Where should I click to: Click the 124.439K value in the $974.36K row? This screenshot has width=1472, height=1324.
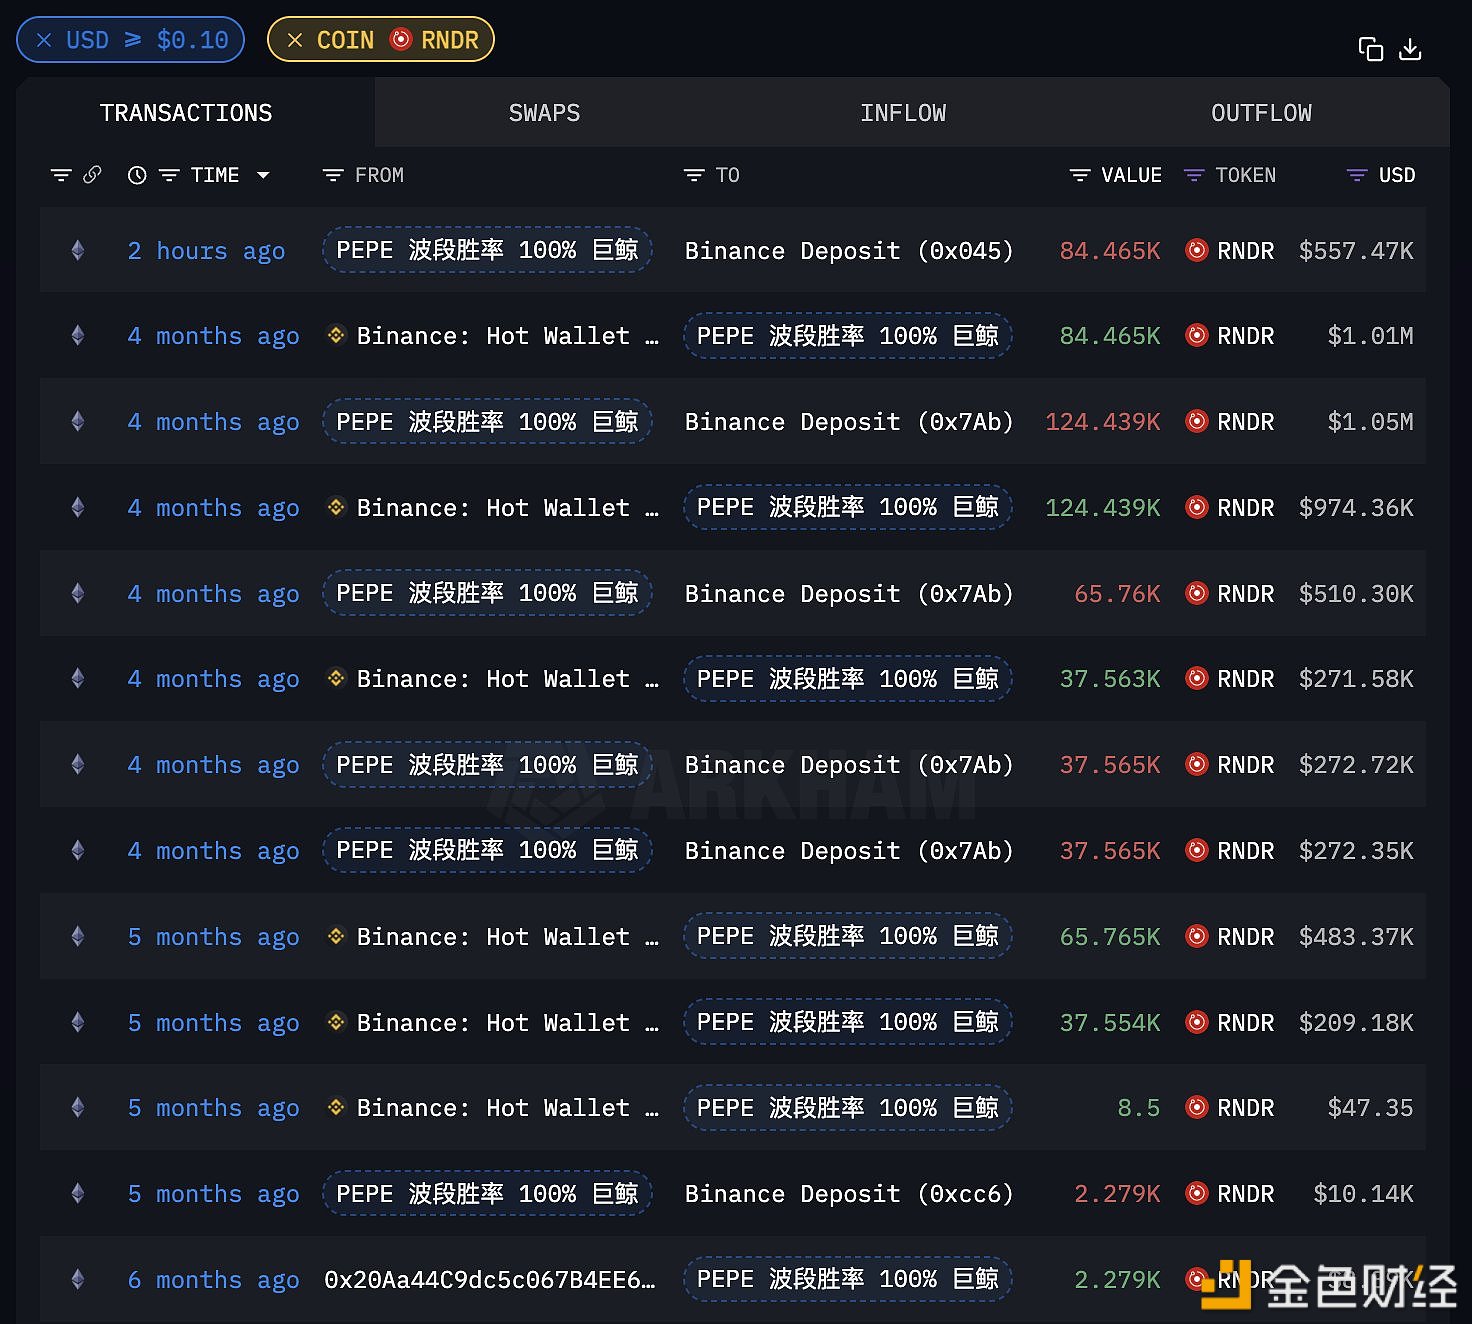[x=1103, y=508]
